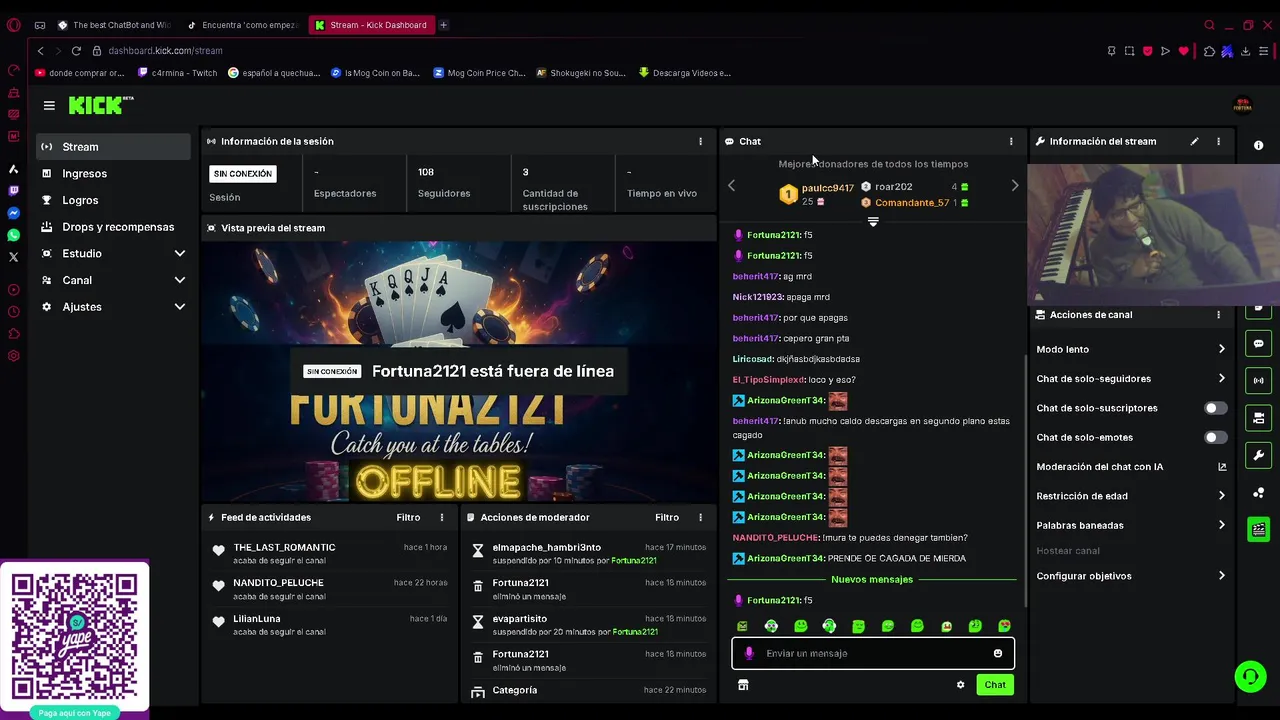Click green clapperboard icon in right sidebar

pyautogui.click(x=1258, y=529)
